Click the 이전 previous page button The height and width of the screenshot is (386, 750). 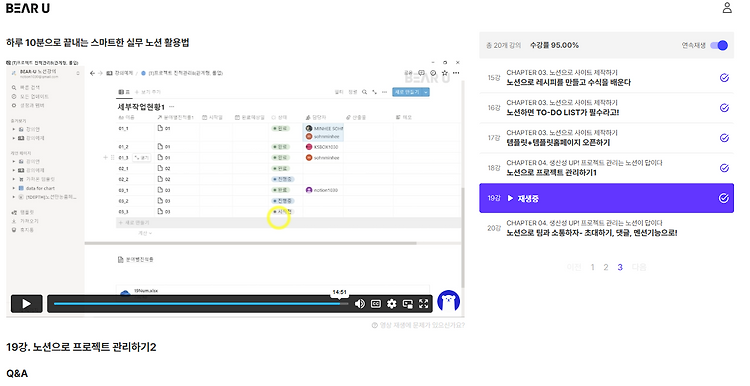click(x=574, y=267)
